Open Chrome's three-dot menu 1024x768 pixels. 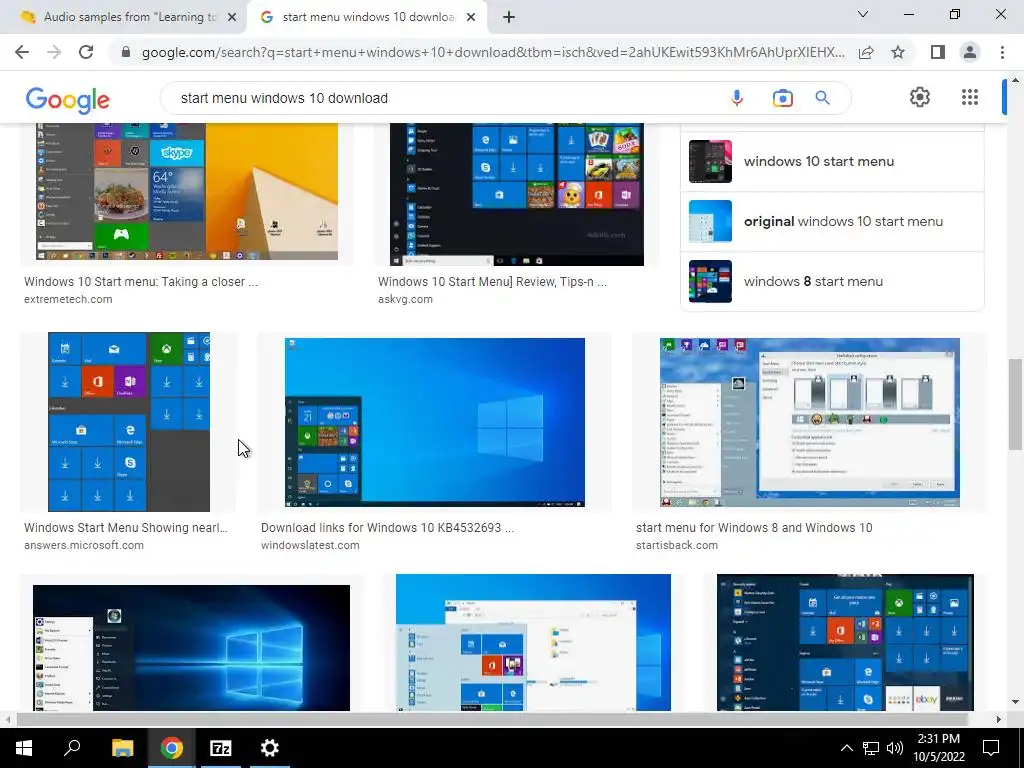1002,52
